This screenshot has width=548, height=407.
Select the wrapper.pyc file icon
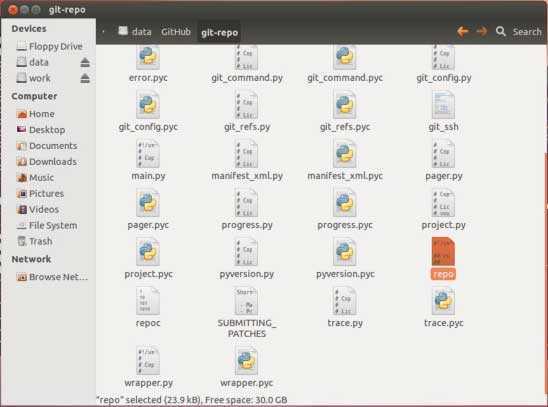pos(246,361)
